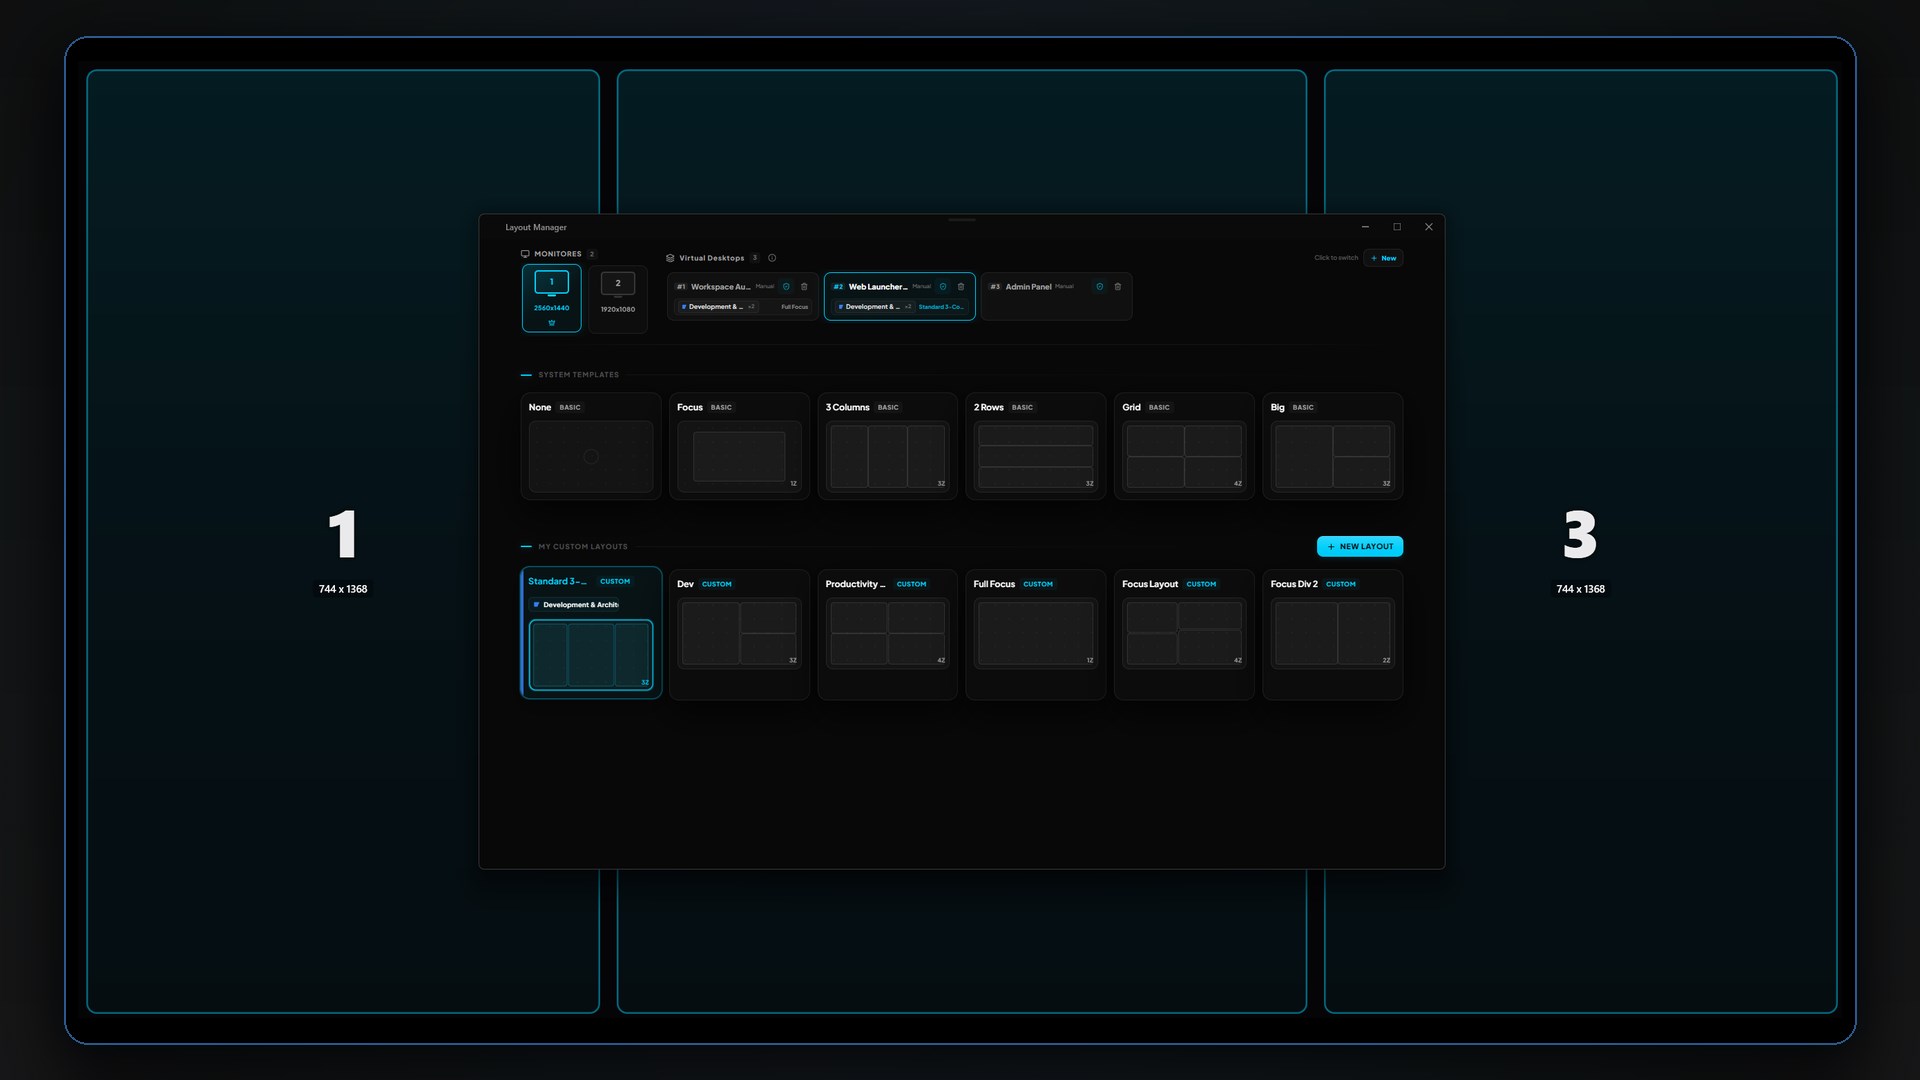Choose the Focus system template
The height and width of the screenshot is (1080, 1920).
tap(739, 446)
